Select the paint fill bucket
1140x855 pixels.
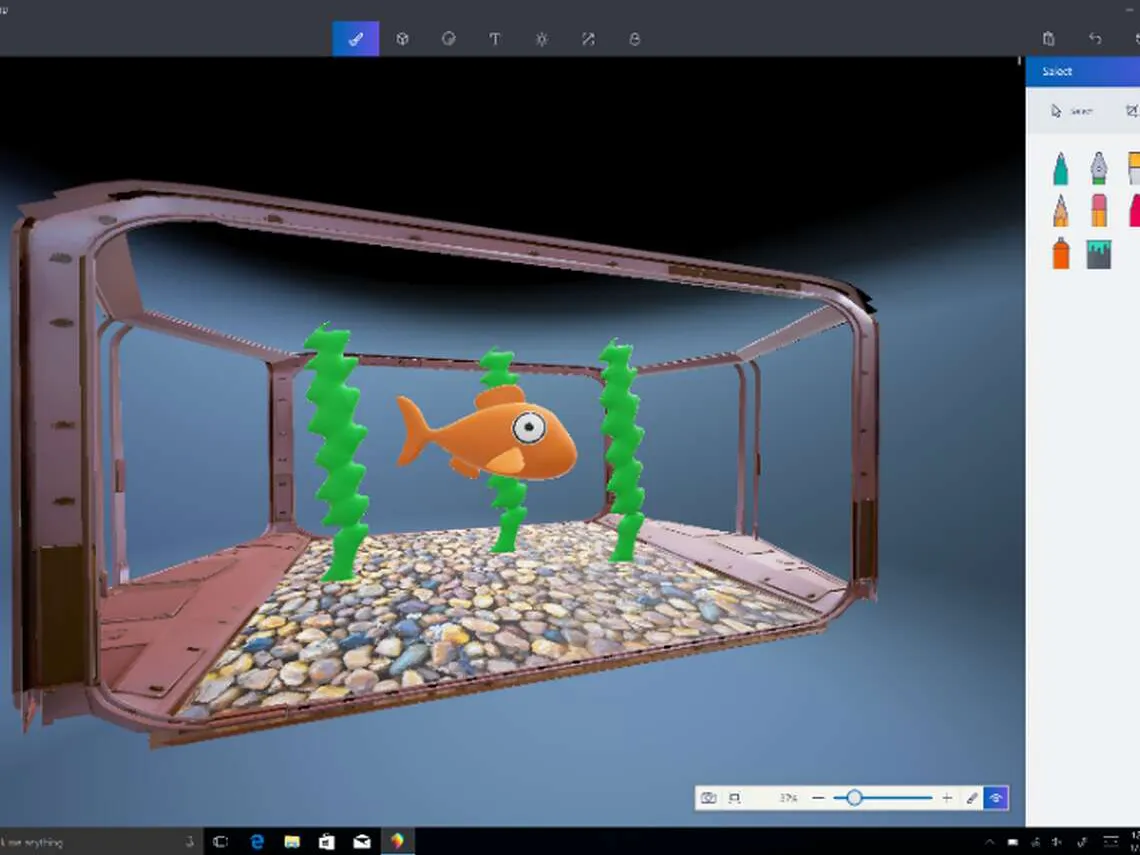pyautogui.click(x=1098, y=253)
